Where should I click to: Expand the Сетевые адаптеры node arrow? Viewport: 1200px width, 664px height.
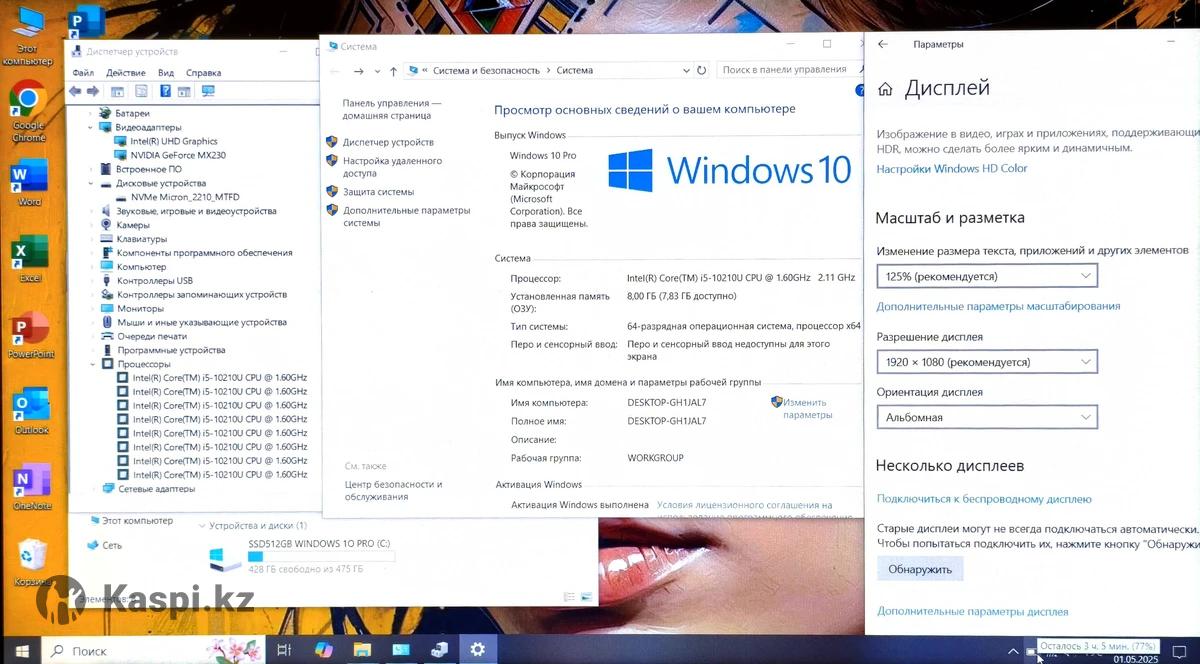[x=93, y=489]
